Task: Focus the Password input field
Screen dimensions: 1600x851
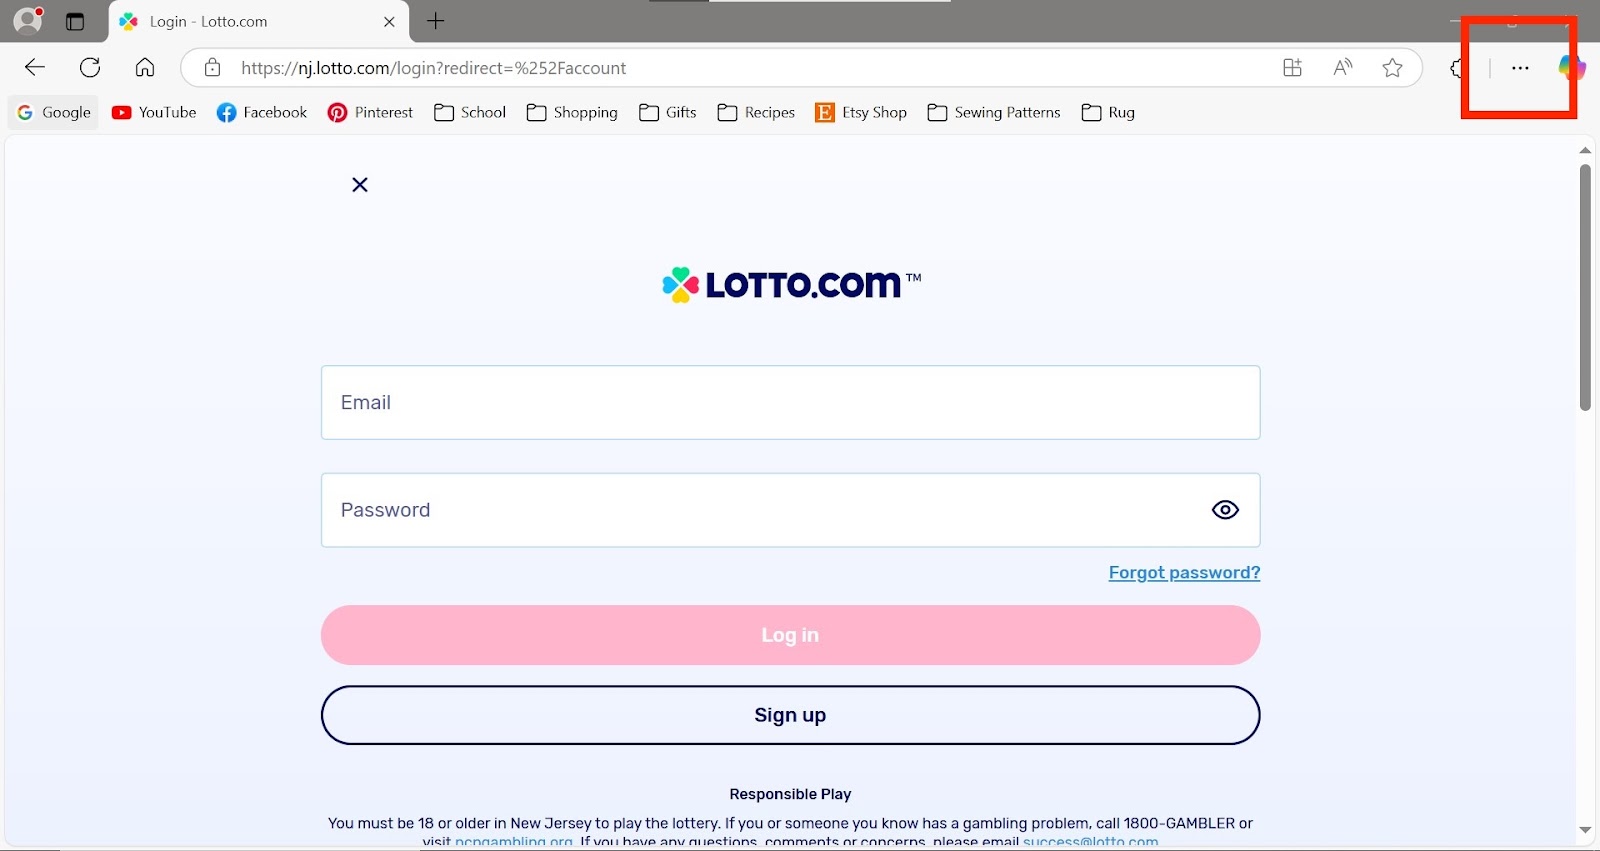Action: pyautogui.click(x=790, y=510)
